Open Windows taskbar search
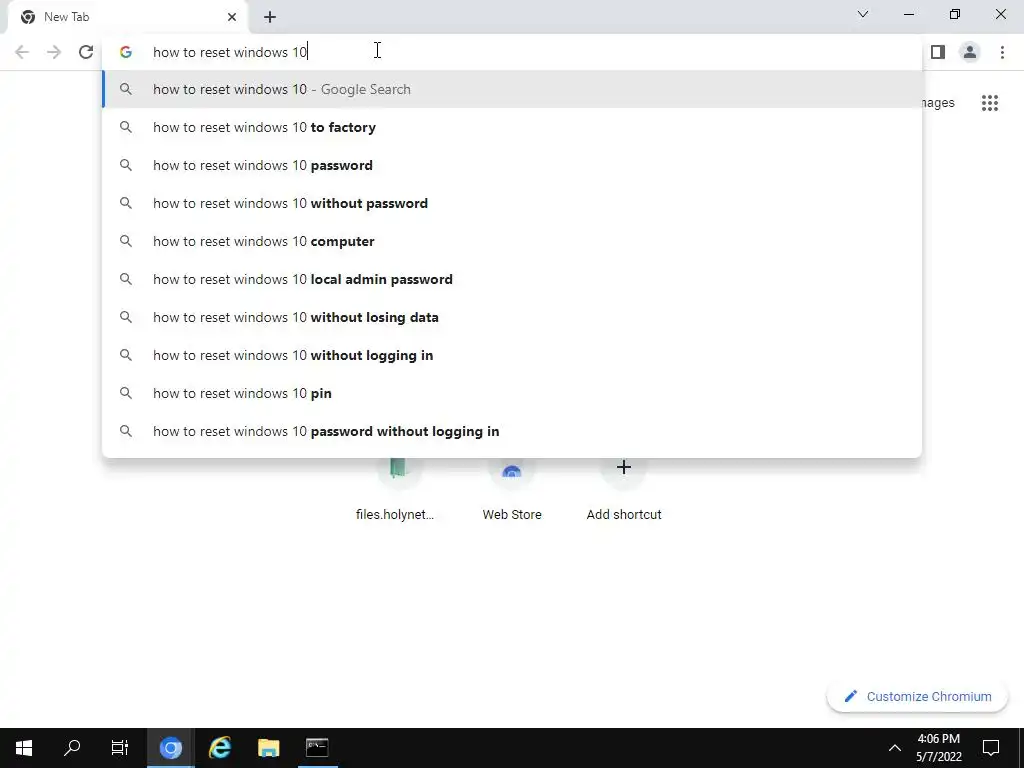Screen dimensions: 1024x768 [72, 748]
